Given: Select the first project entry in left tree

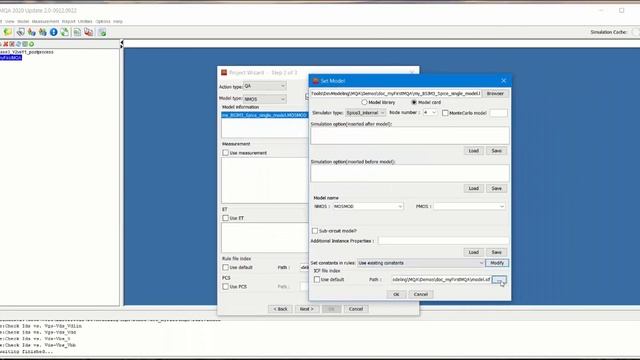Looking at the screenshot, I should [27, 52].
